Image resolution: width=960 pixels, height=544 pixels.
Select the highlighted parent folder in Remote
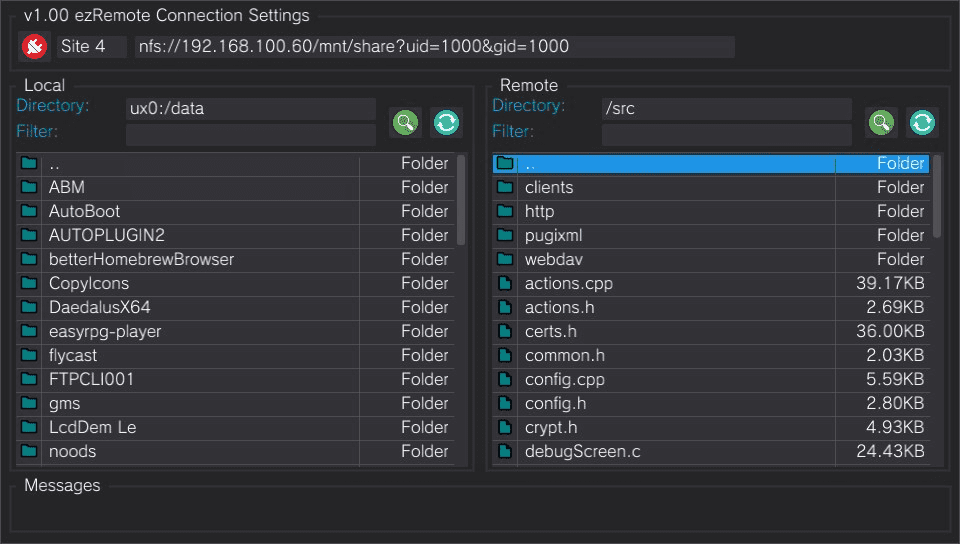pyautogui.click(x=680, y=163)
